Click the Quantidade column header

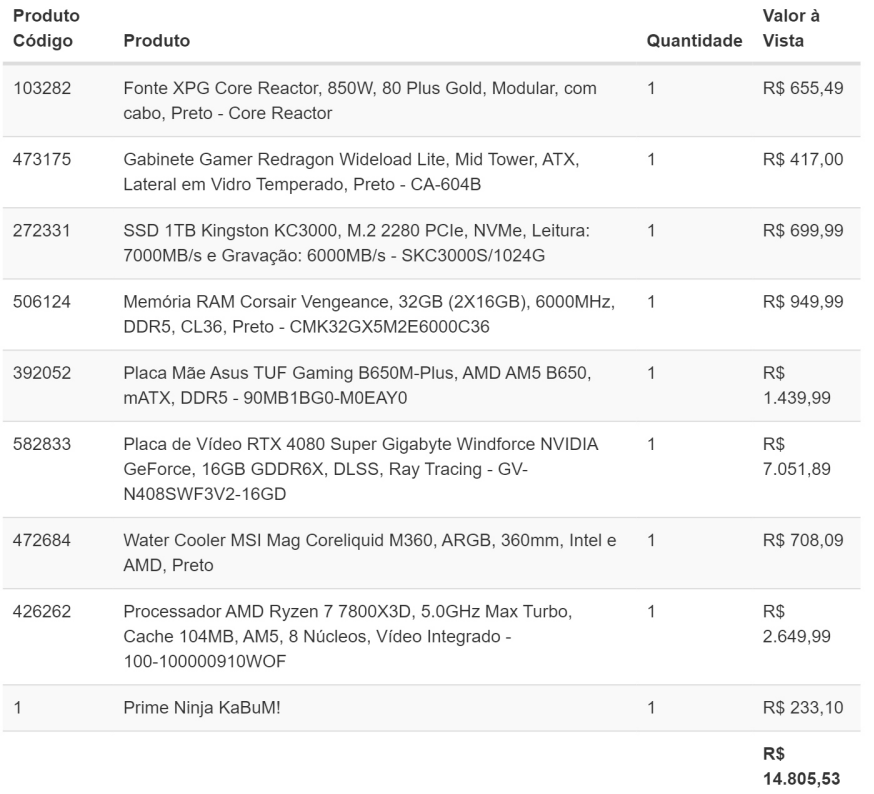[694, 41]
